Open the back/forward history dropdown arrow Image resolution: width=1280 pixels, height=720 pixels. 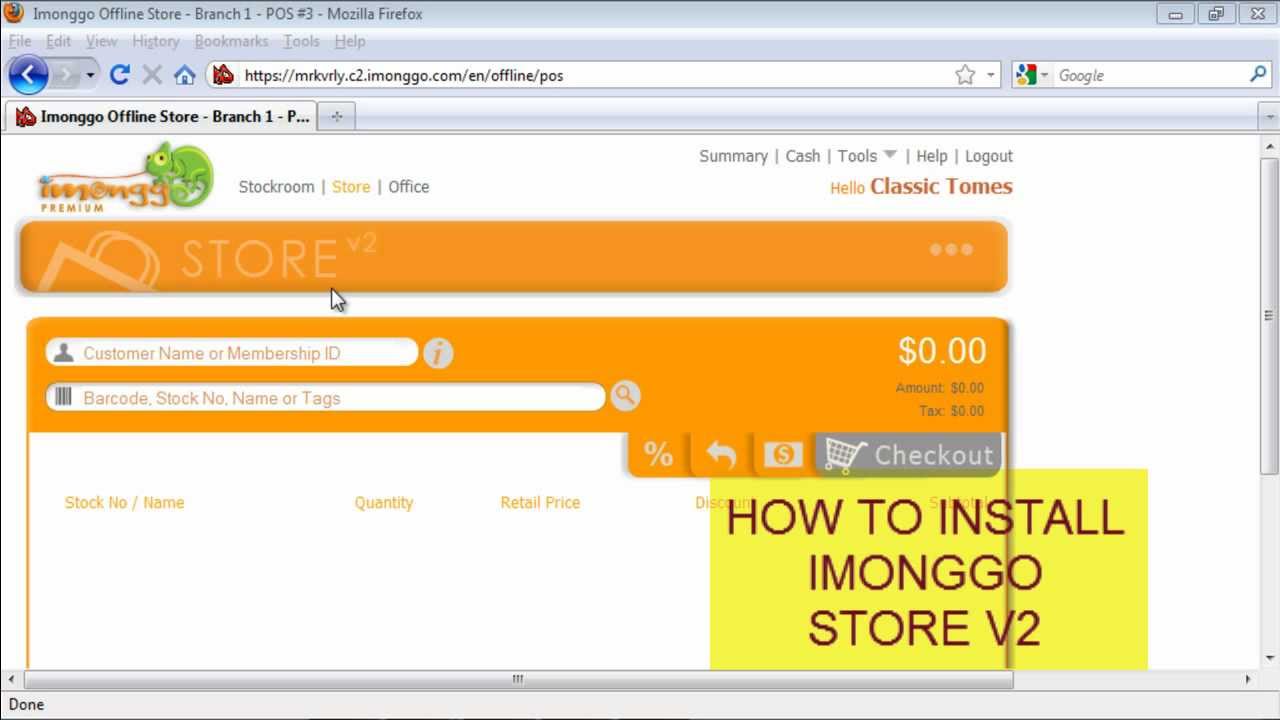[90, 75]
